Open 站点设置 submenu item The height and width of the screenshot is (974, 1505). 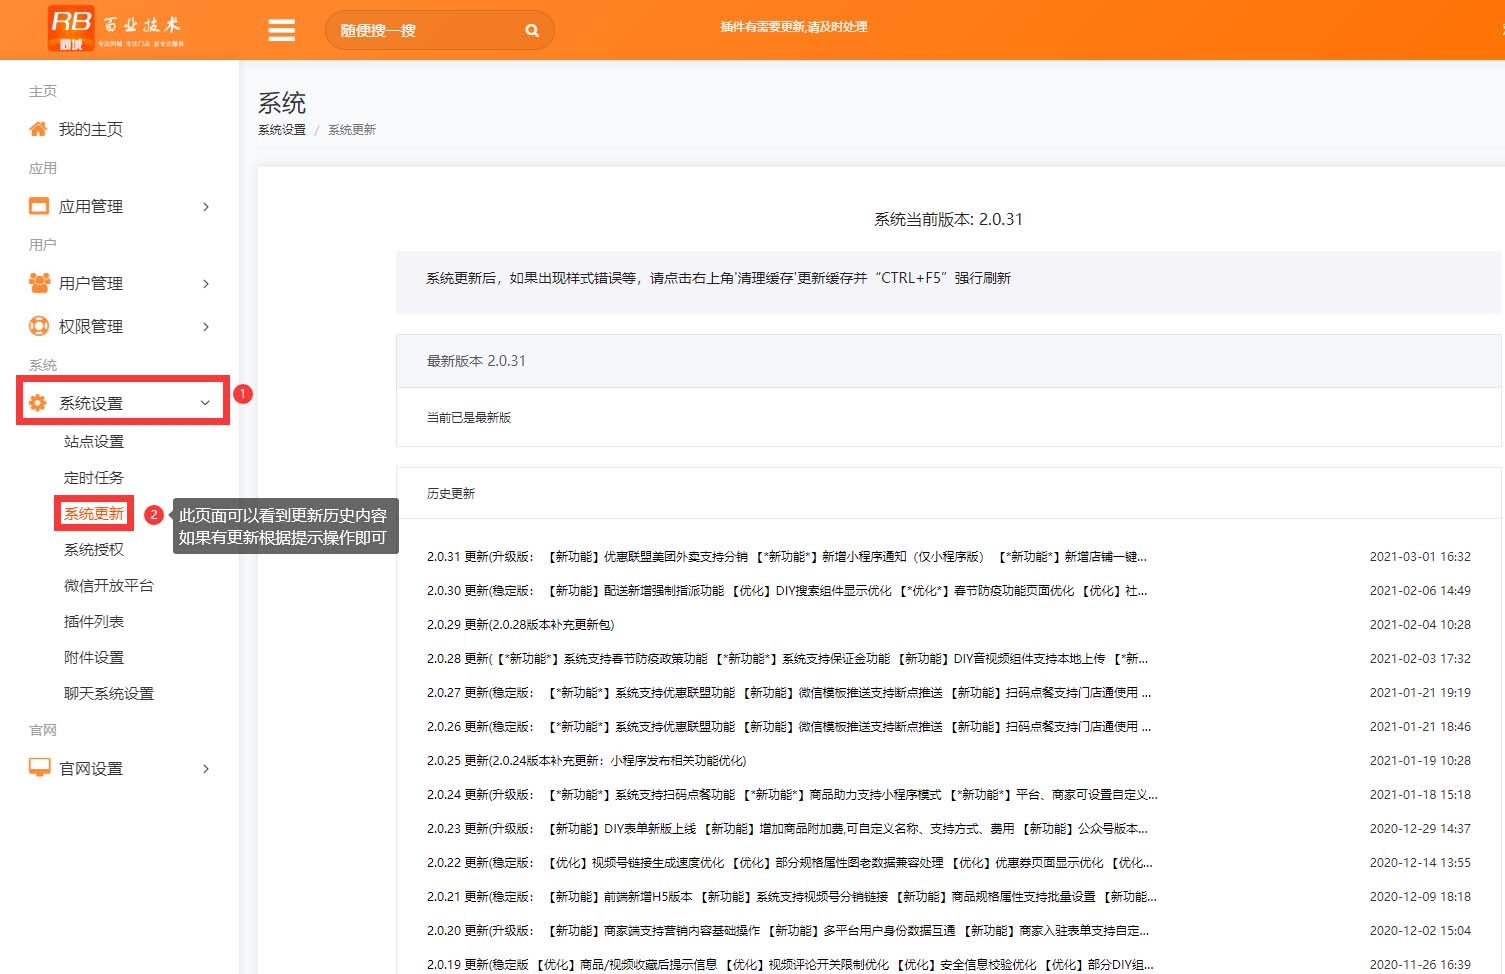pos(94,441)
